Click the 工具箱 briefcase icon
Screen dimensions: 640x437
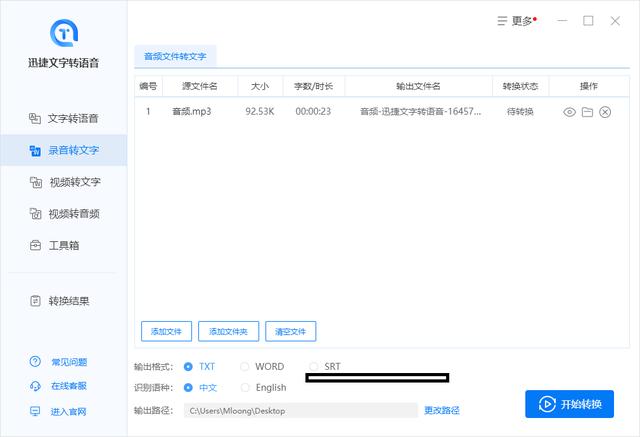point(36,245)
